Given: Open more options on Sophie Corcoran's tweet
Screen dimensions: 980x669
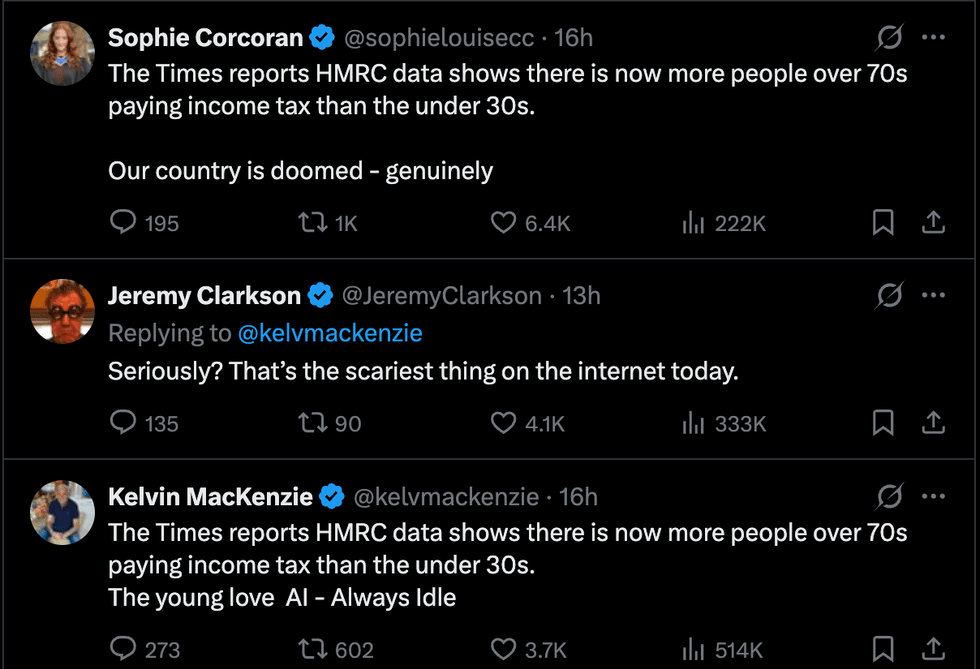Looking at the screenshot, I should point(933,38).
